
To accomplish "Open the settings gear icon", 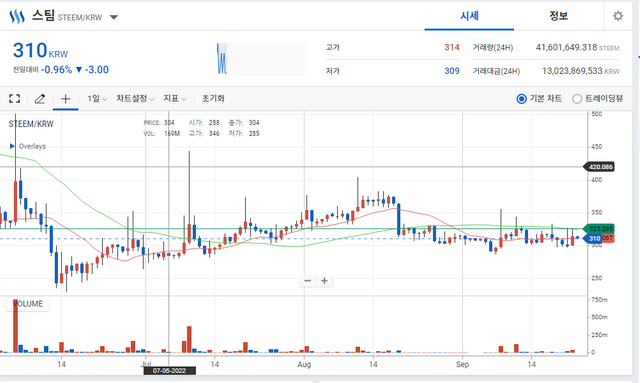I will pyautogui.click(x=618, y=16).
